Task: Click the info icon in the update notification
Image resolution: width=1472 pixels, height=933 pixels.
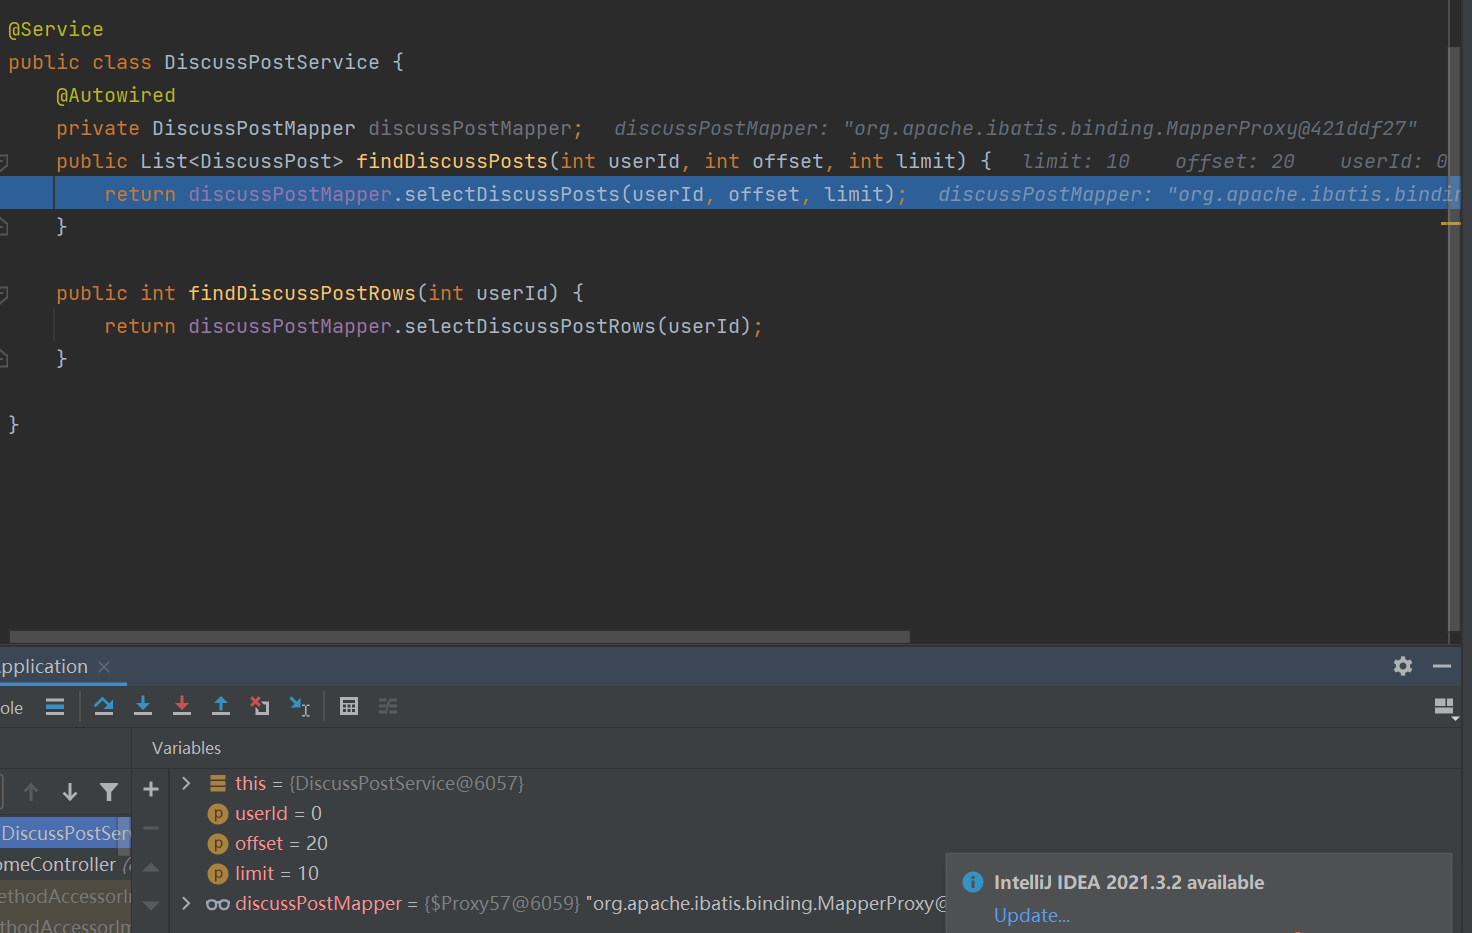Action: coord(972,882)
